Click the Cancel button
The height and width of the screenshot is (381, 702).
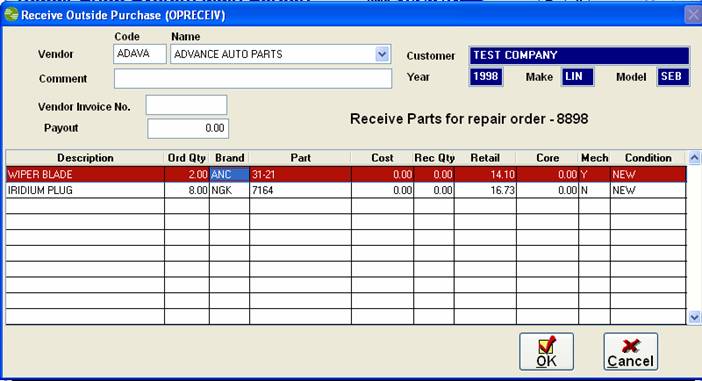coord(630,351)
